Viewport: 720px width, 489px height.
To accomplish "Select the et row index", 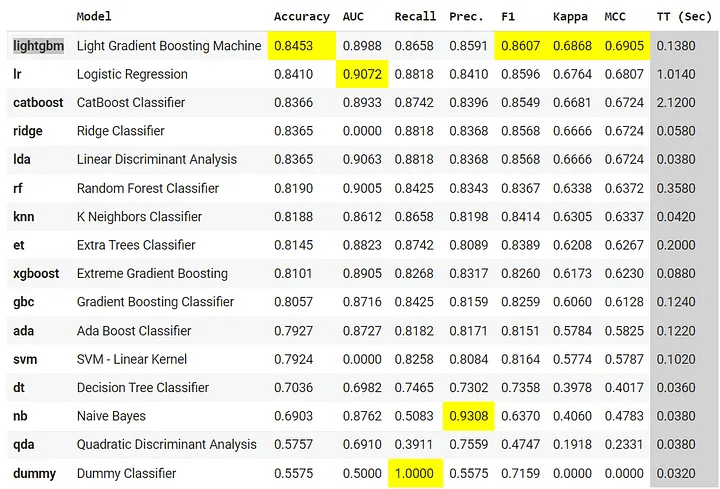I will tap(18, 245).
